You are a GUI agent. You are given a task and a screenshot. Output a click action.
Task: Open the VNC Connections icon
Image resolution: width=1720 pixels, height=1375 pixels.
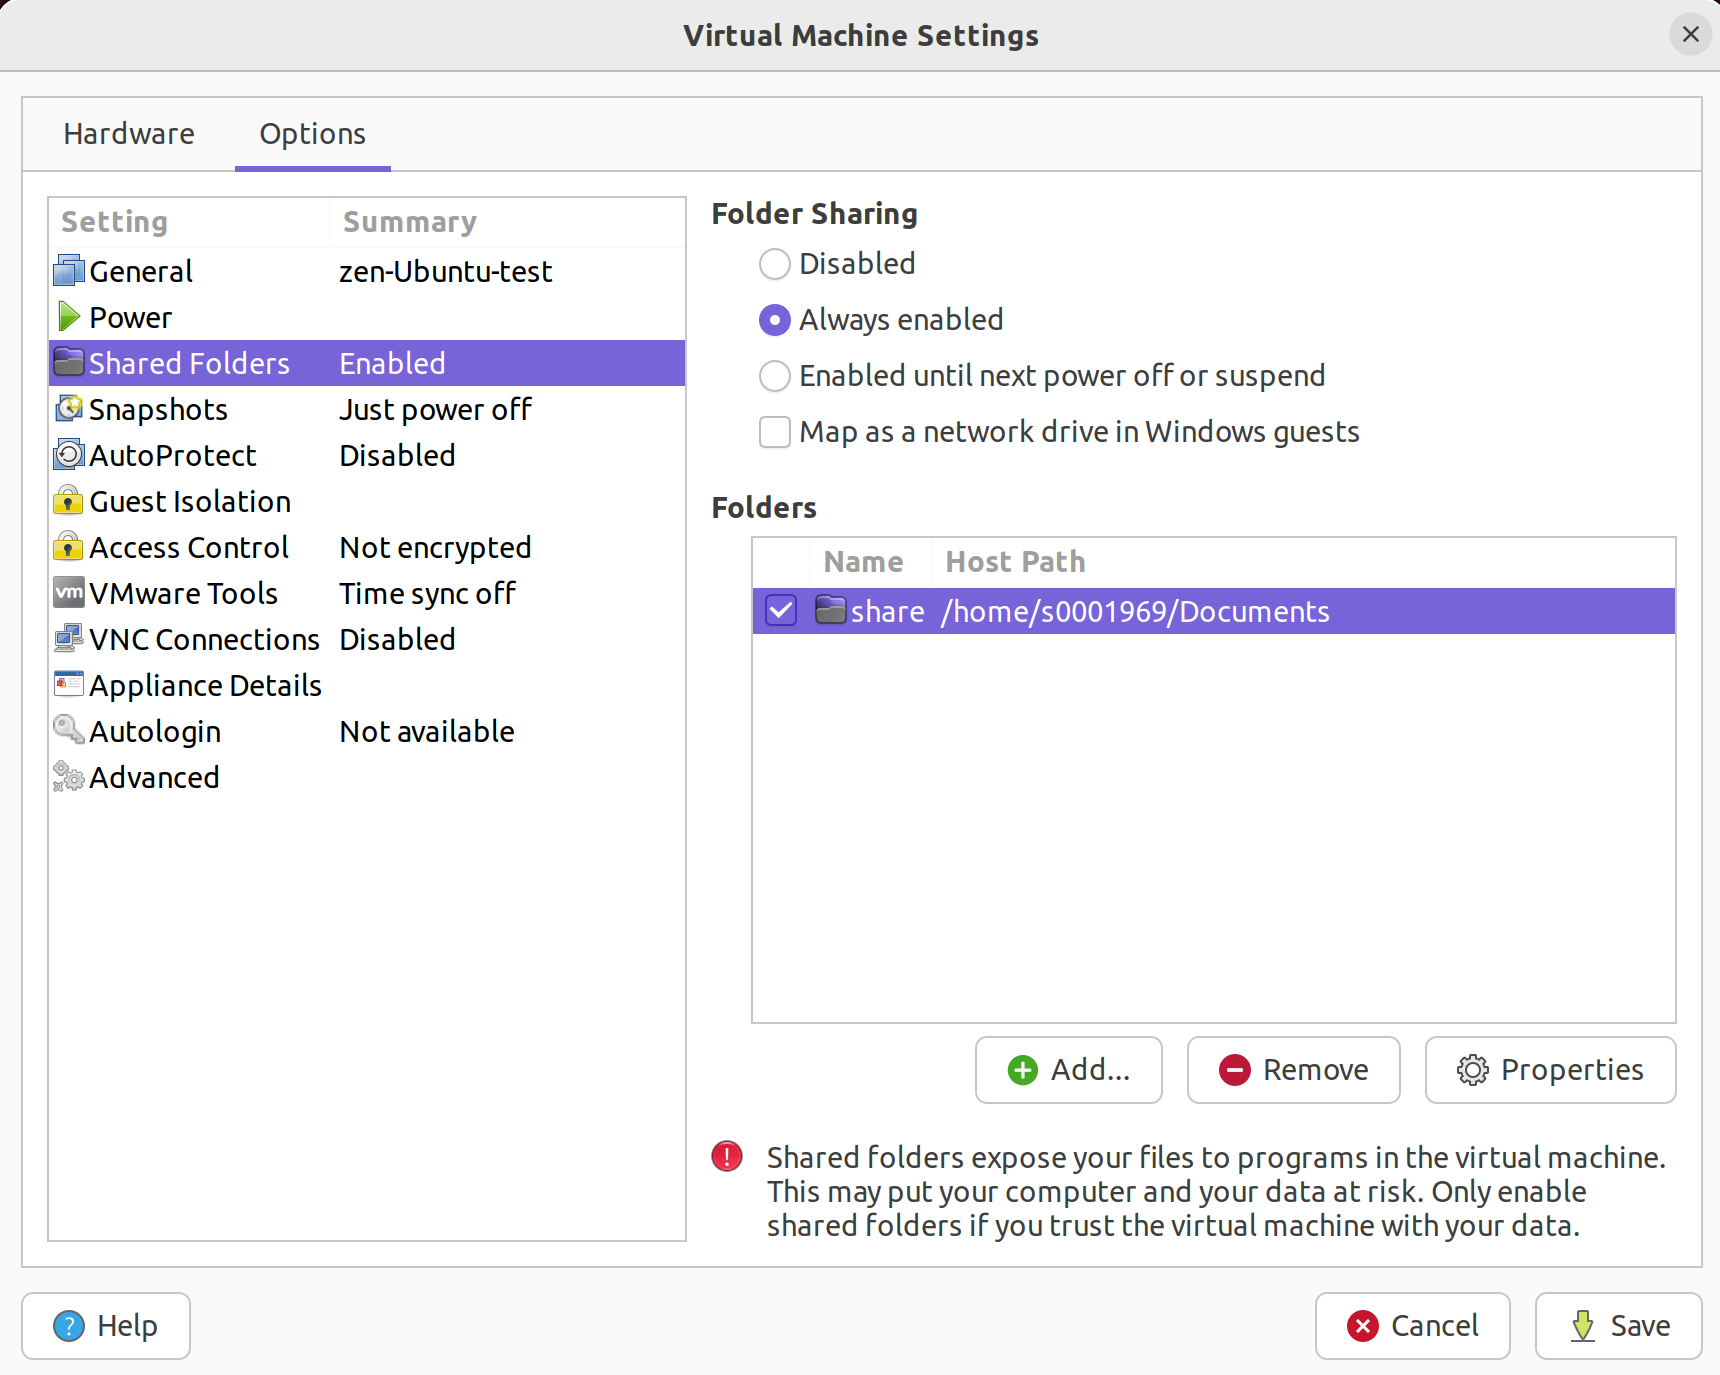(x=69, y=639)
